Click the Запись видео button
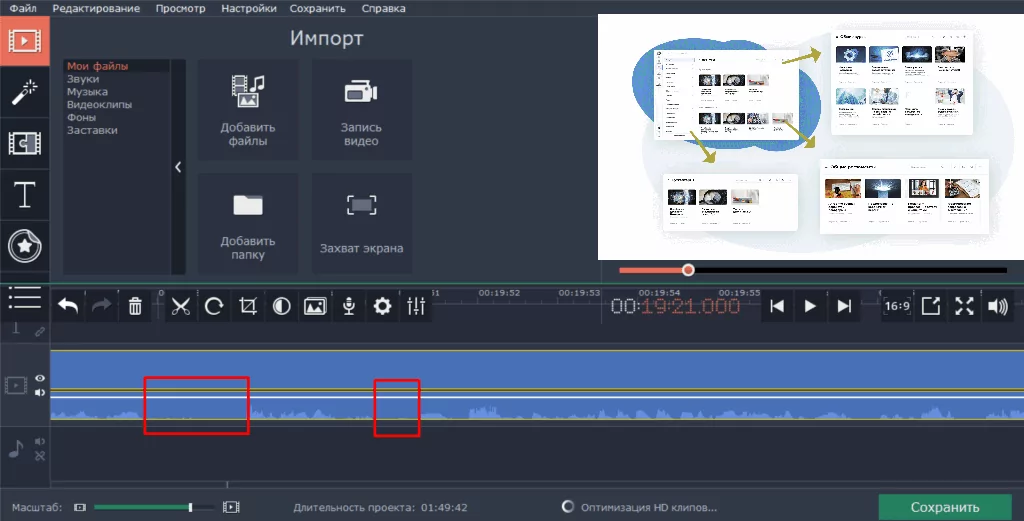Image resolution: width=1024 pixels, height=521 pixels. 361,110
